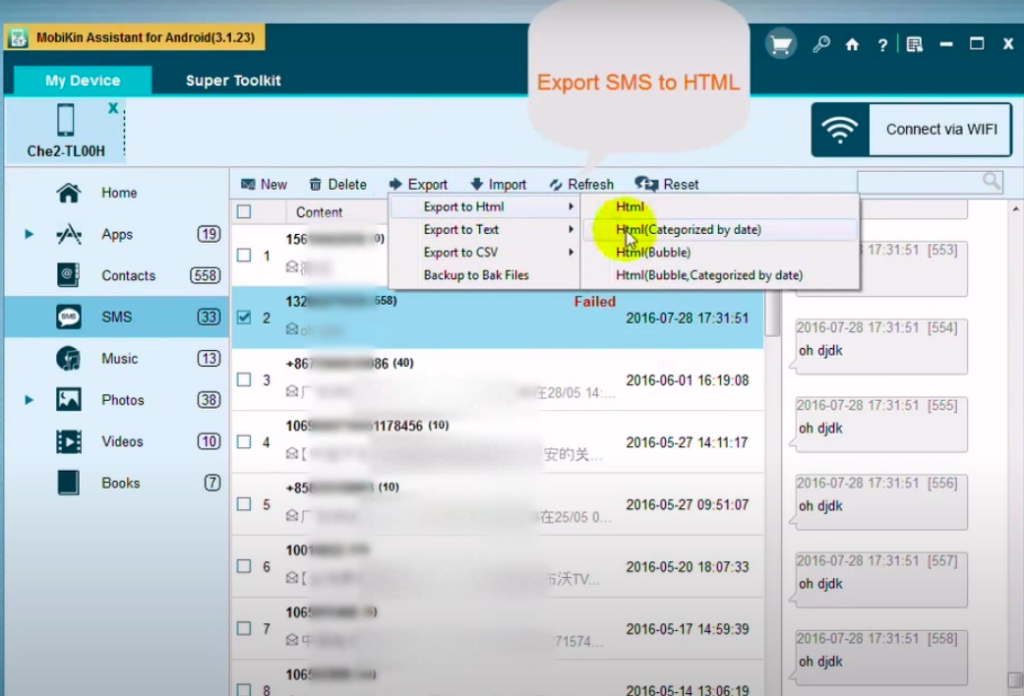Click the WIFI signal icon
Screen dimensions: 1024x696
click(840, 129)
